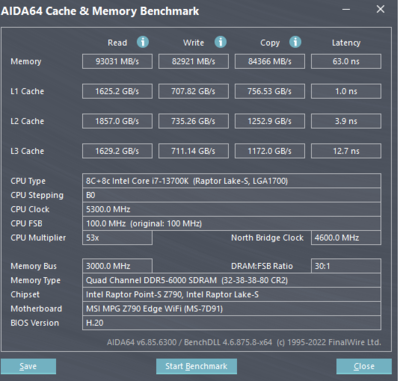This screenshot has width=400, height=381.
Task: Click CPU Stepping value B0
Action: pos(231,195)
